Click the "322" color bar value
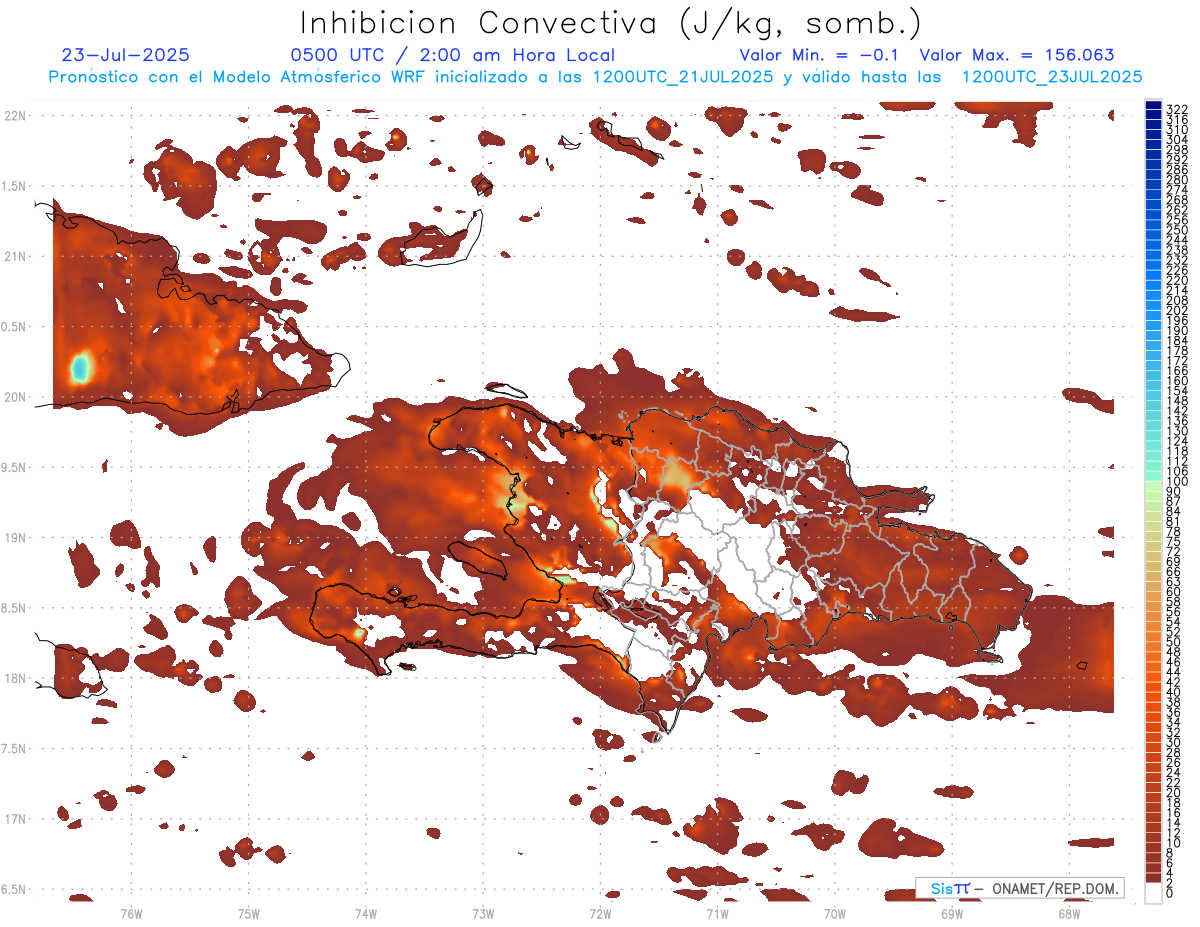This screenshot has width=1200, height=927. 1176,108
